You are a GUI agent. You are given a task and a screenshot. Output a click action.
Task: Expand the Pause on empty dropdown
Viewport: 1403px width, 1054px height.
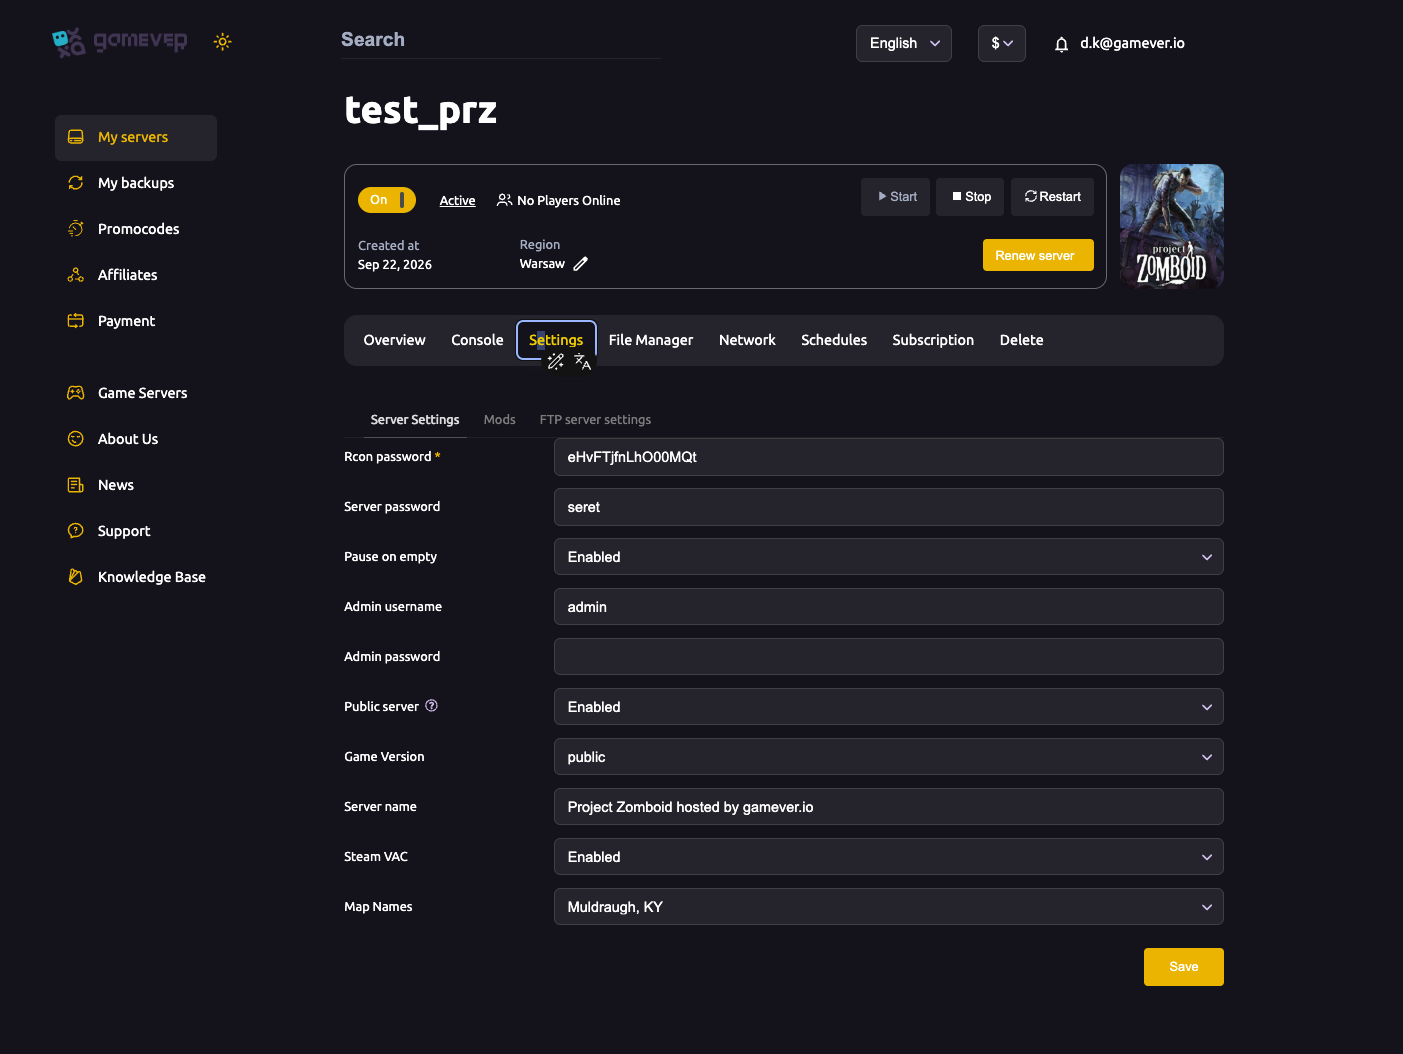pyautogui.click(x=889, y=557)
